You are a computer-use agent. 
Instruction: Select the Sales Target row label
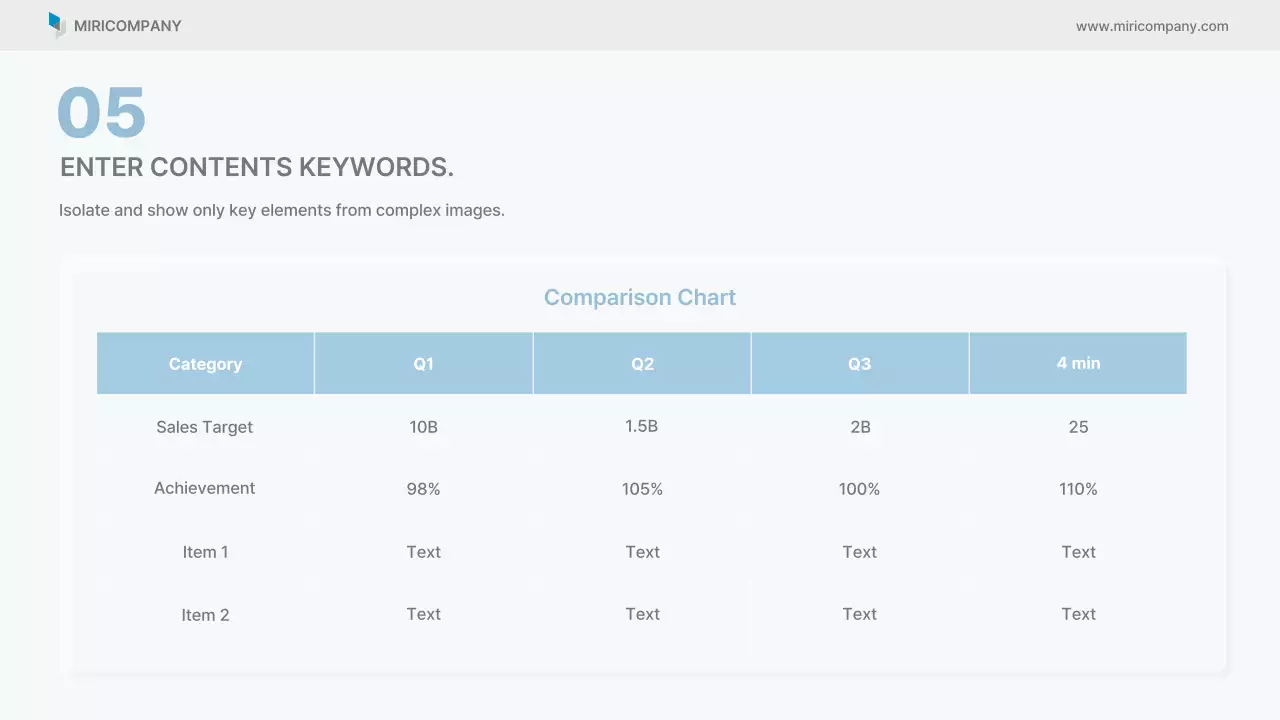[x=204, y=427]
